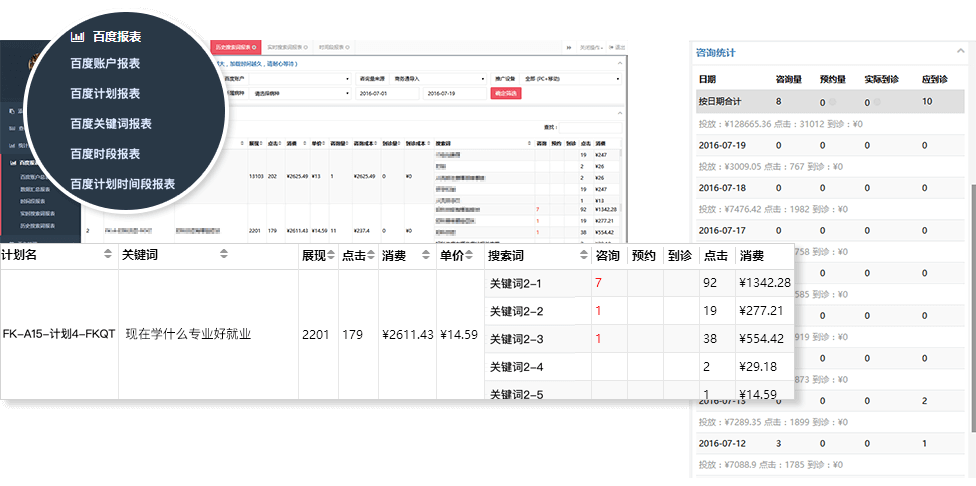Screen dimensions: 976x486
Task: Open 百度账户报表 in the menu
Action: [105, 64]
